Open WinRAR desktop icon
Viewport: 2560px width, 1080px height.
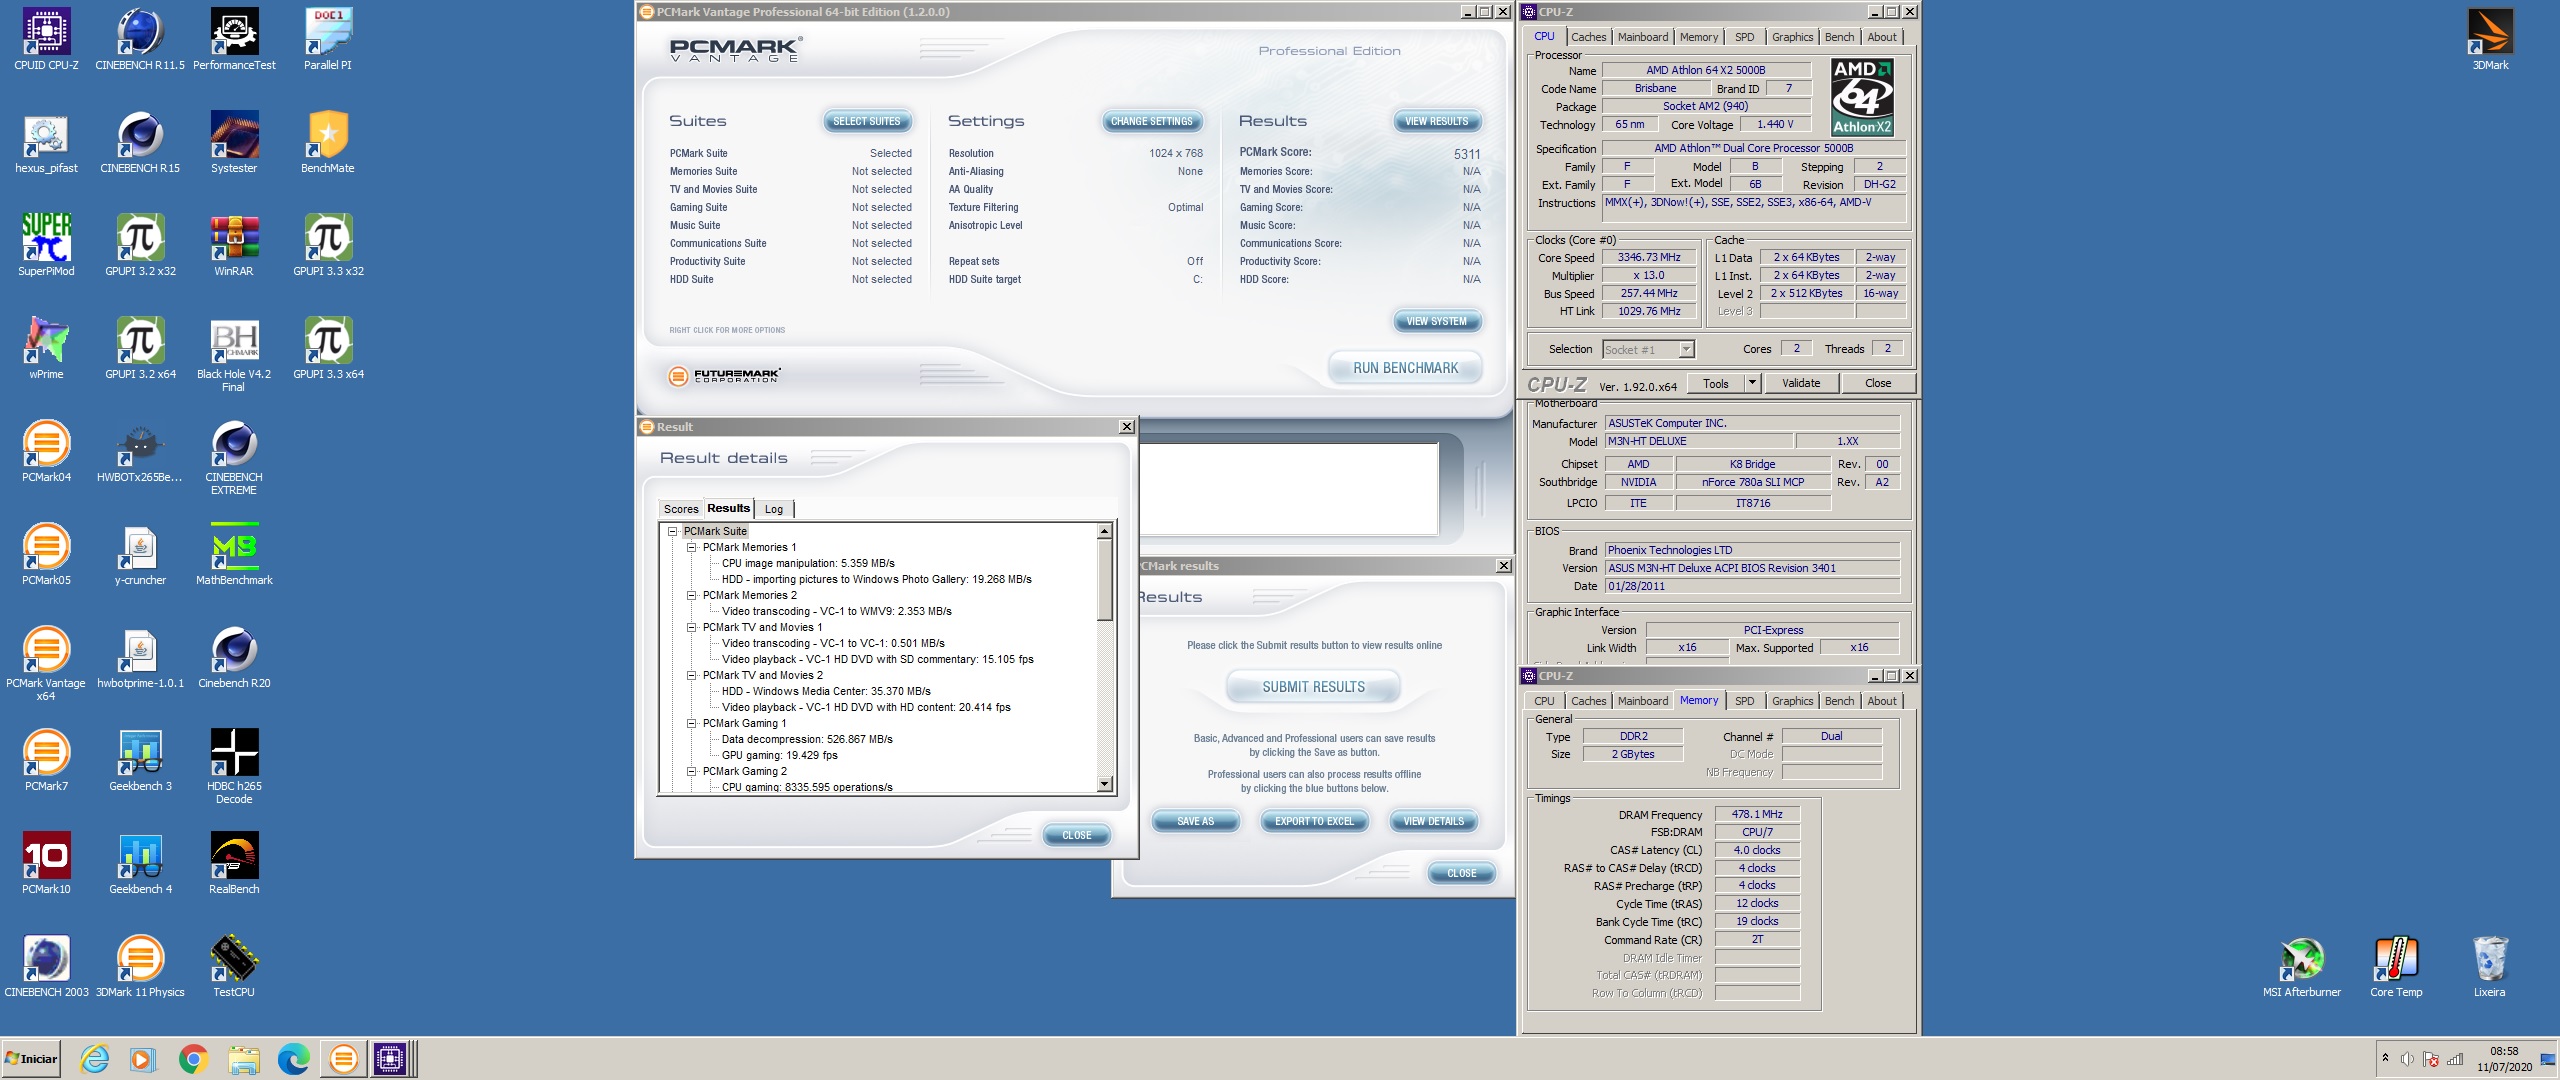(234, 246)
